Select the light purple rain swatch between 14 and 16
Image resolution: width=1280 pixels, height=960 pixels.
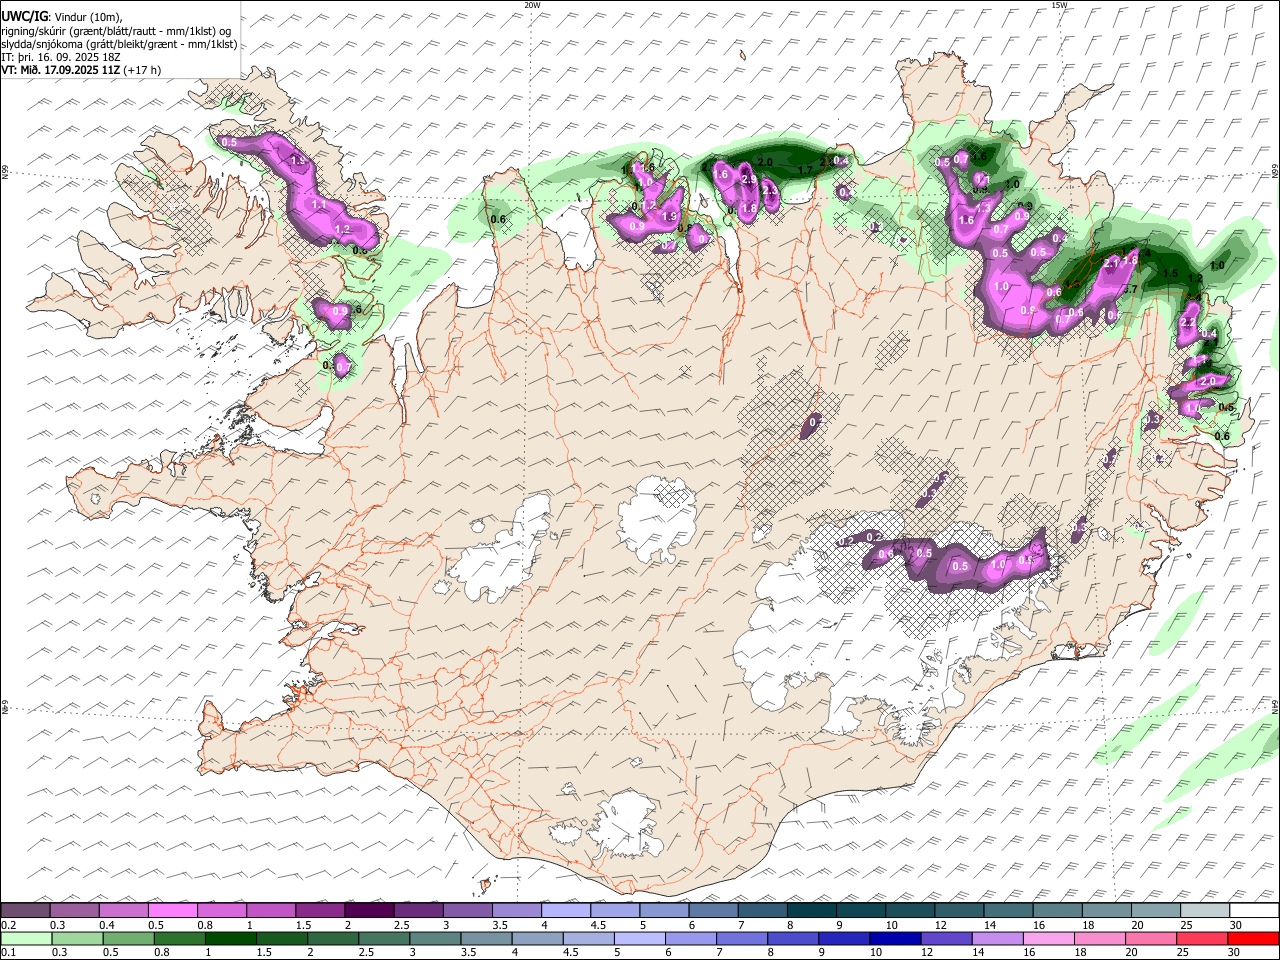coord(997,939)
